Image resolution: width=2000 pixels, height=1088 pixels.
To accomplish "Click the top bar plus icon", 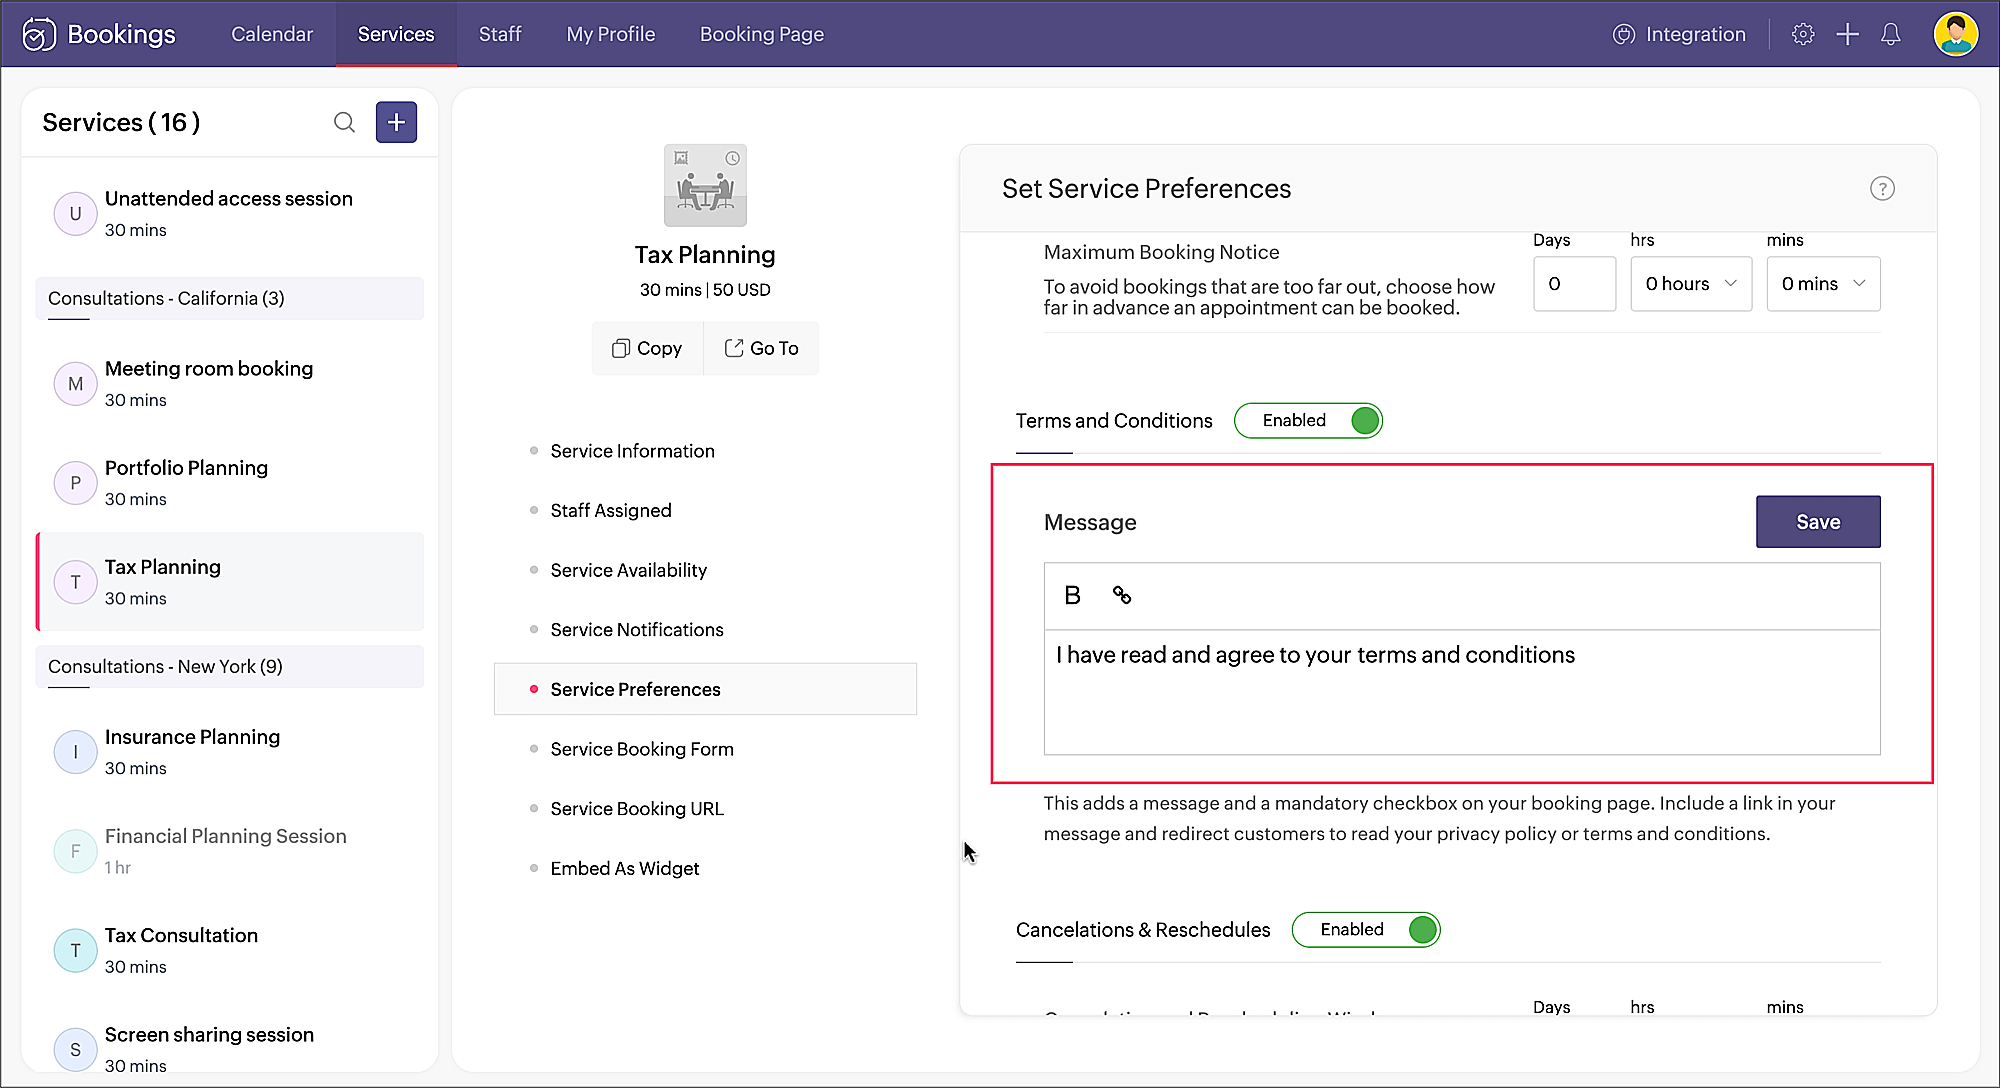I will [1847, 34].
